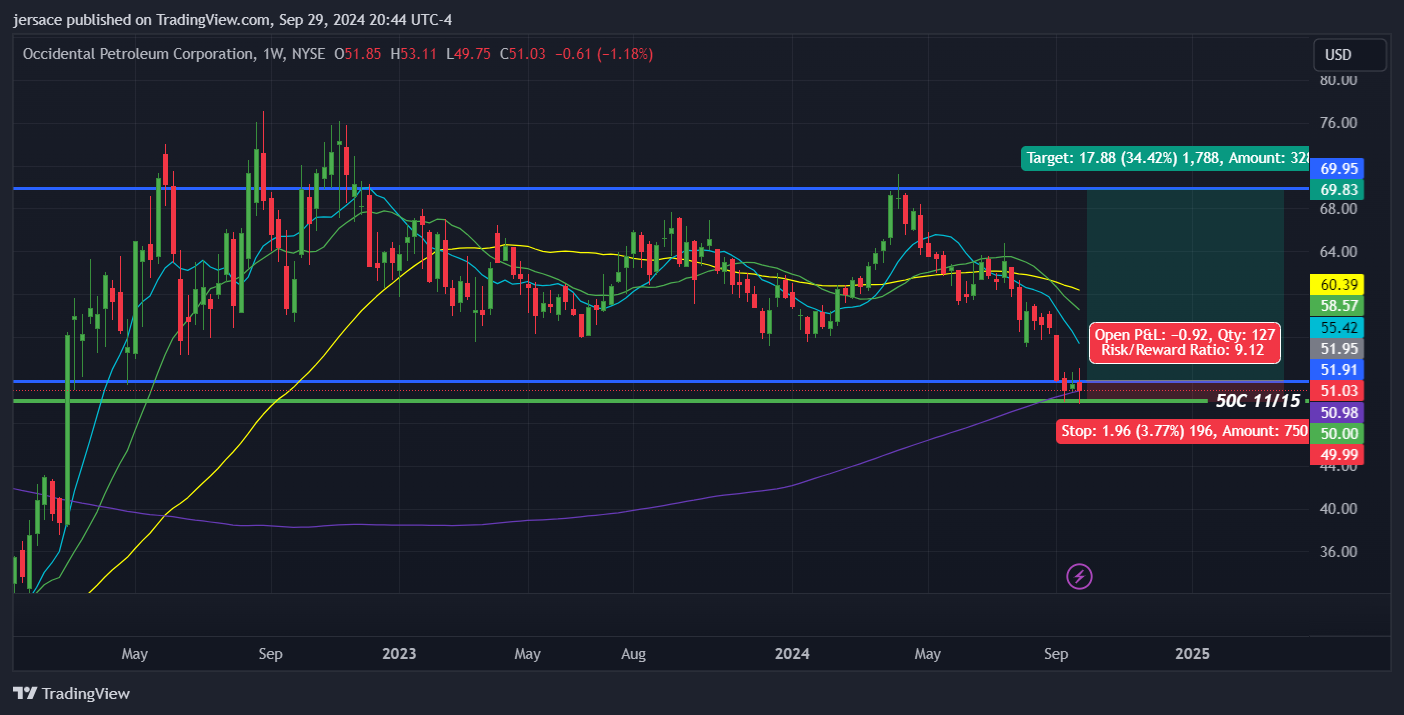This screenshot has width=1404, height=715.
Task: Click the yellow 60.39 moving average label
Action: click(1338, 285)
